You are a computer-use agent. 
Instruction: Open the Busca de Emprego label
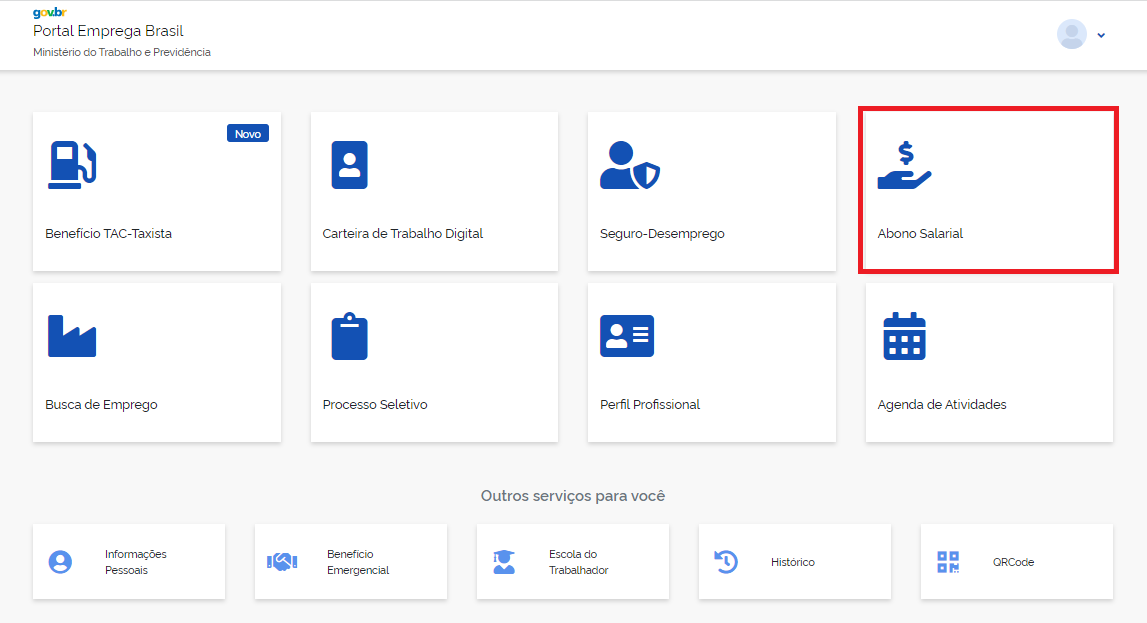(x=101, y=405)
